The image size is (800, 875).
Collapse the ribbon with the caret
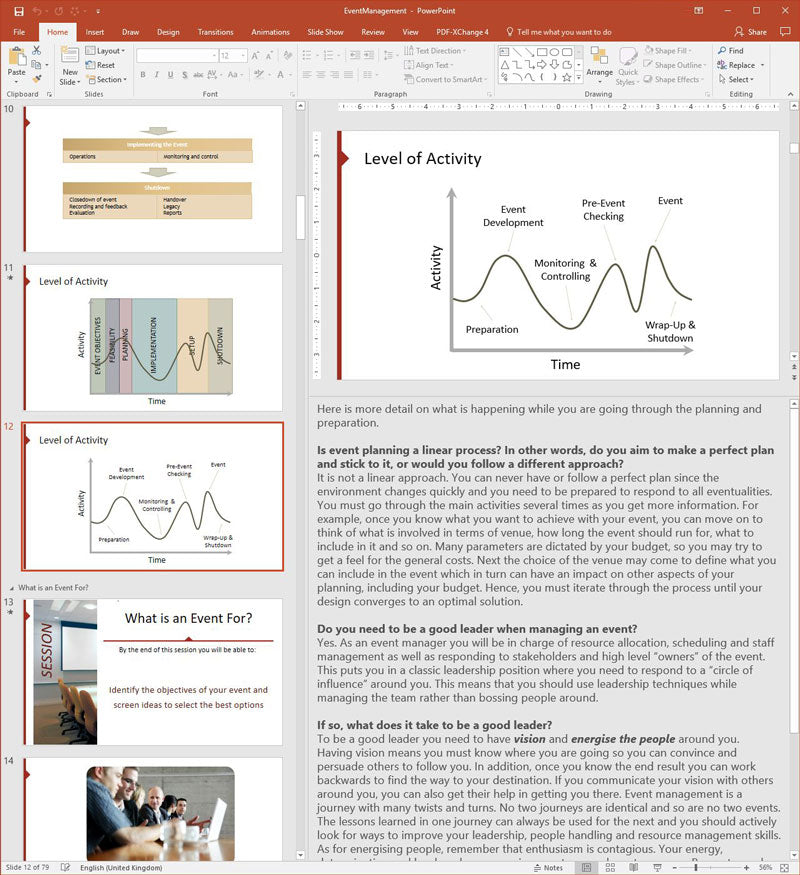[790, 94]
